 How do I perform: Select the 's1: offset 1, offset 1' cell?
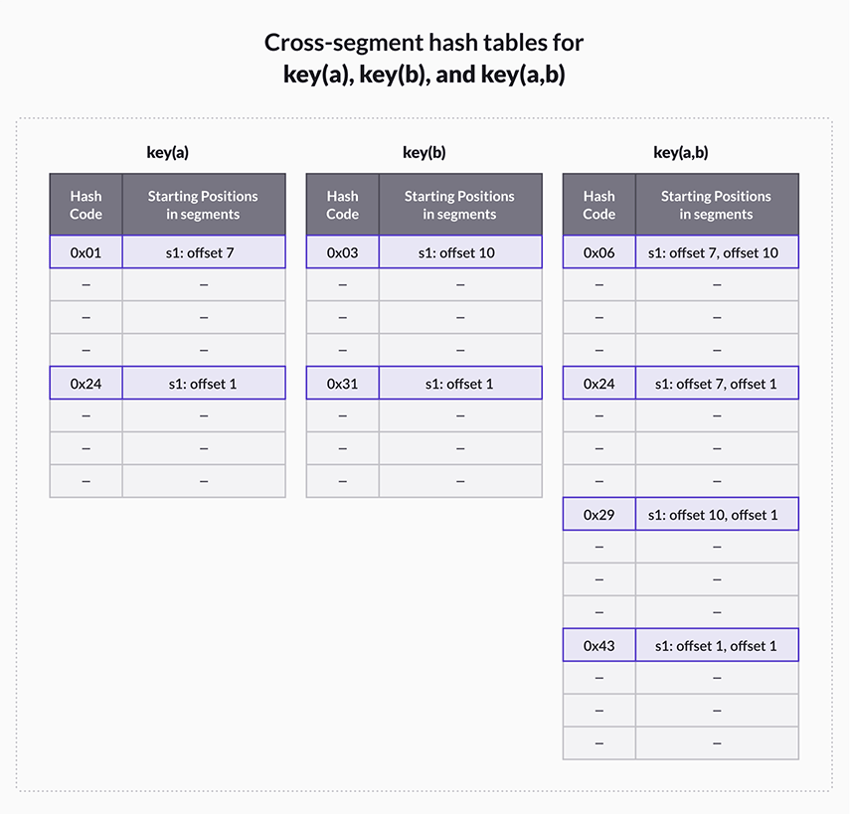point(716,646)
